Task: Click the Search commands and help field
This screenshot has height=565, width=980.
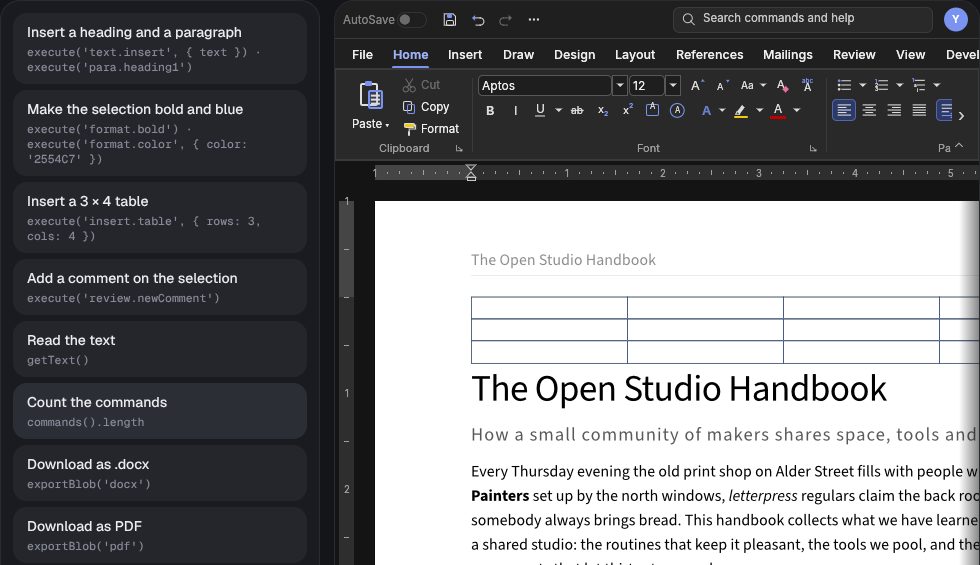Action: (802, 19)
